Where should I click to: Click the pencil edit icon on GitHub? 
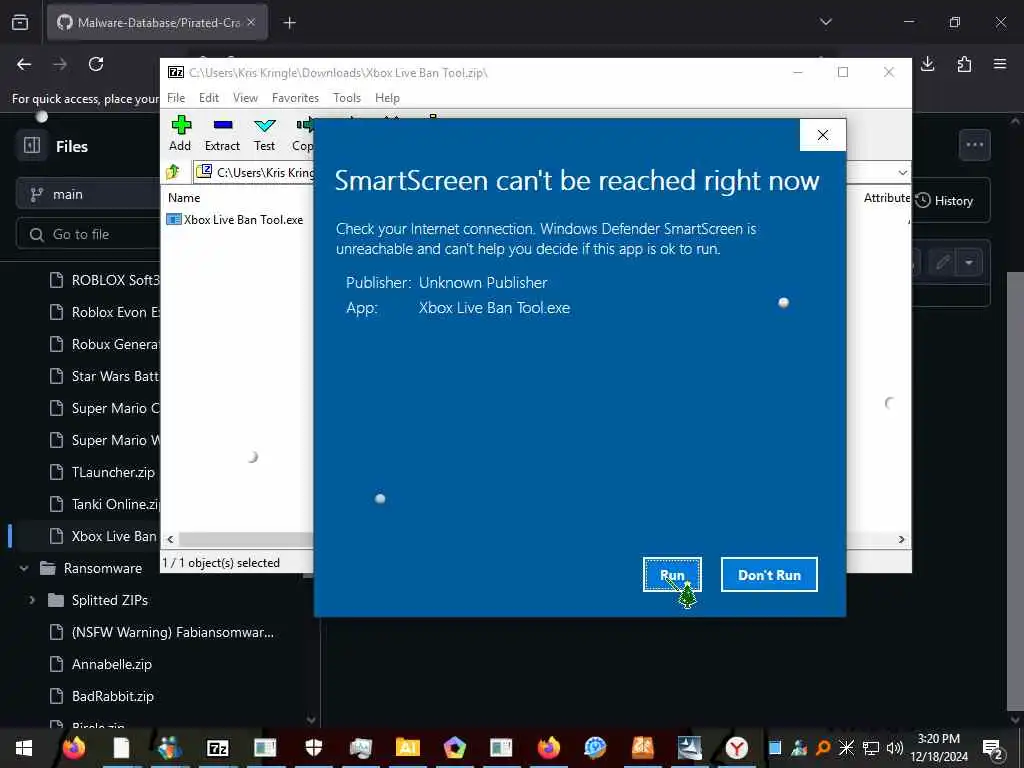point(942,263)
